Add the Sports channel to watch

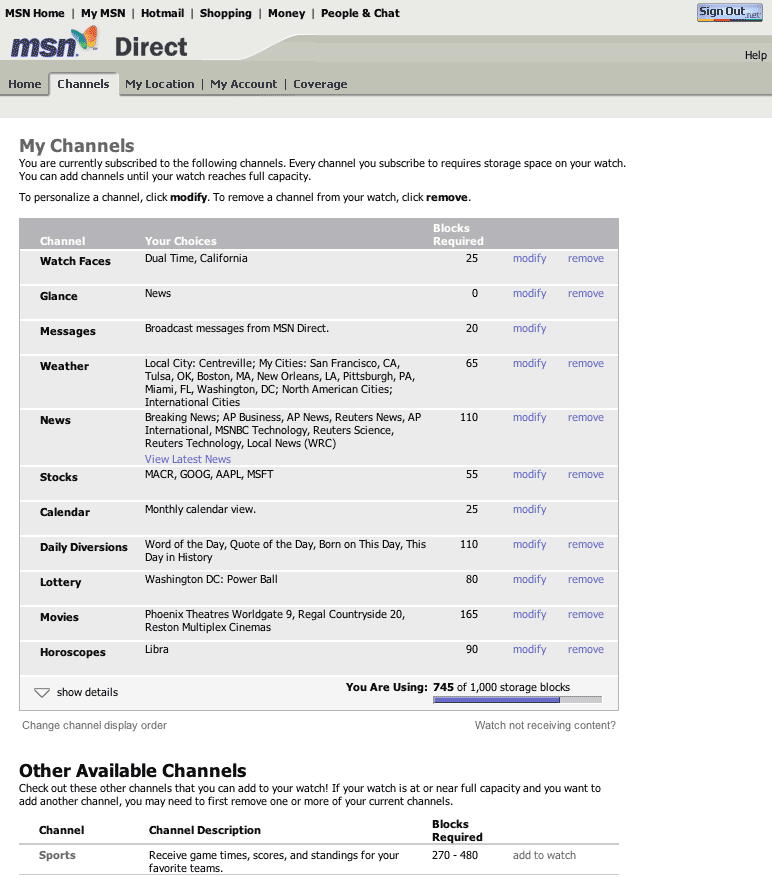[x=544, y=855]
